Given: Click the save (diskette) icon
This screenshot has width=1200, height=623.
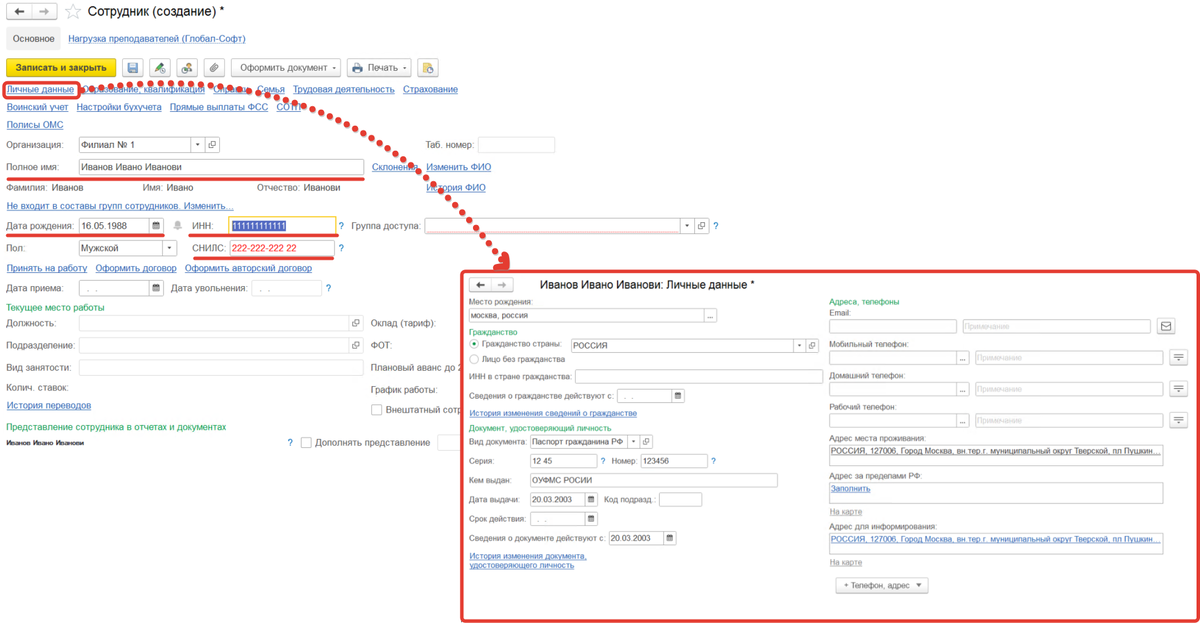Looking at the screenshot, I should 133,68.
